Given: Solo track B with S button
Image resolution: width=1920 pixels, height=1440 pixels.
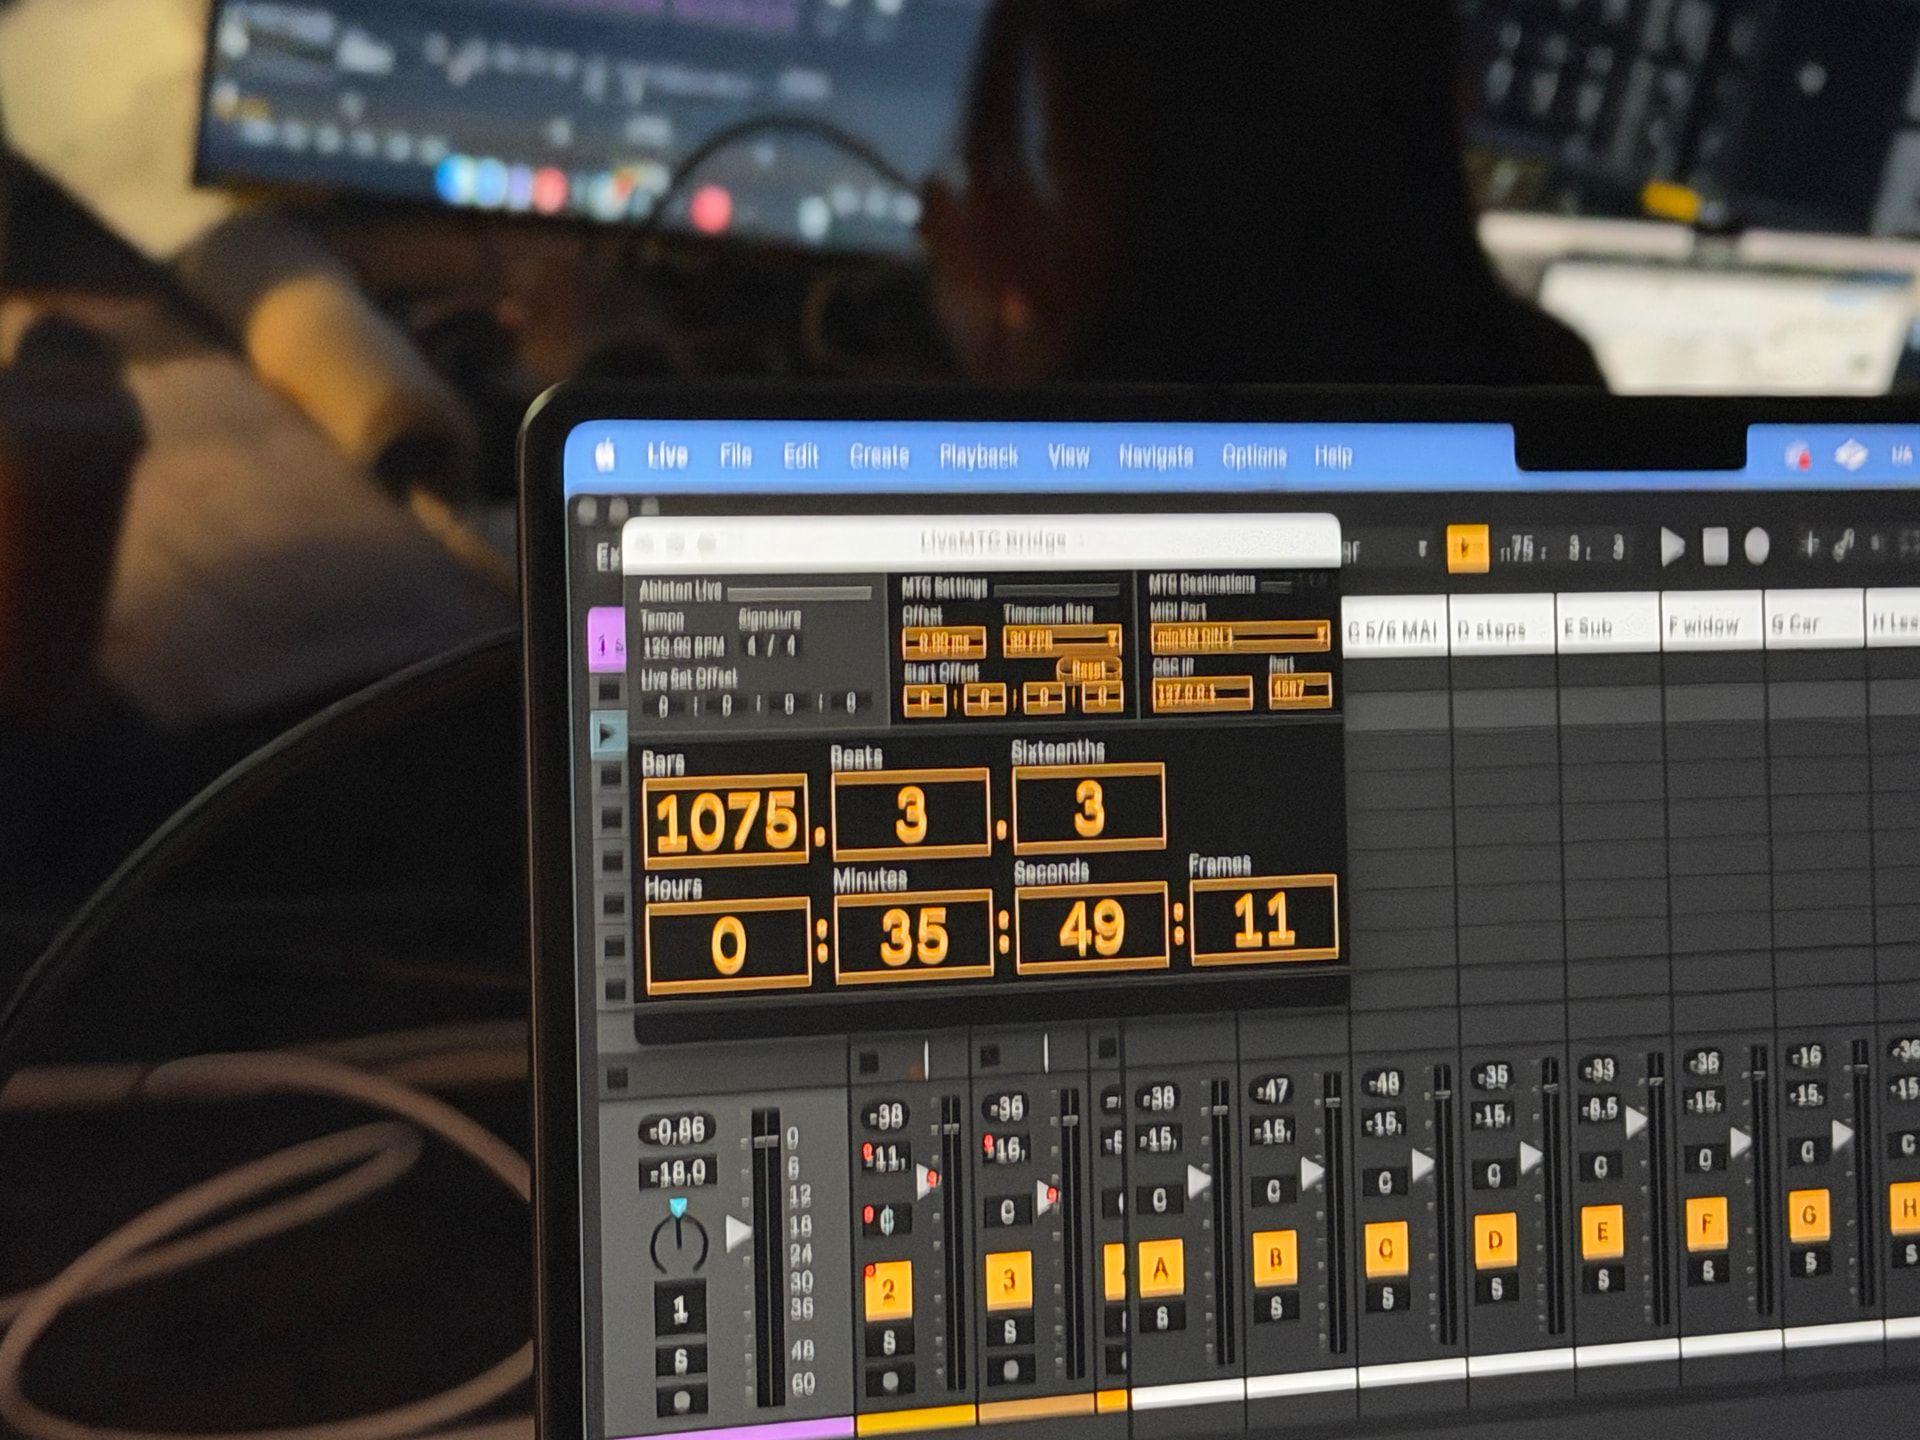Looking at the screenshot, I should tap(1276, 1307).
